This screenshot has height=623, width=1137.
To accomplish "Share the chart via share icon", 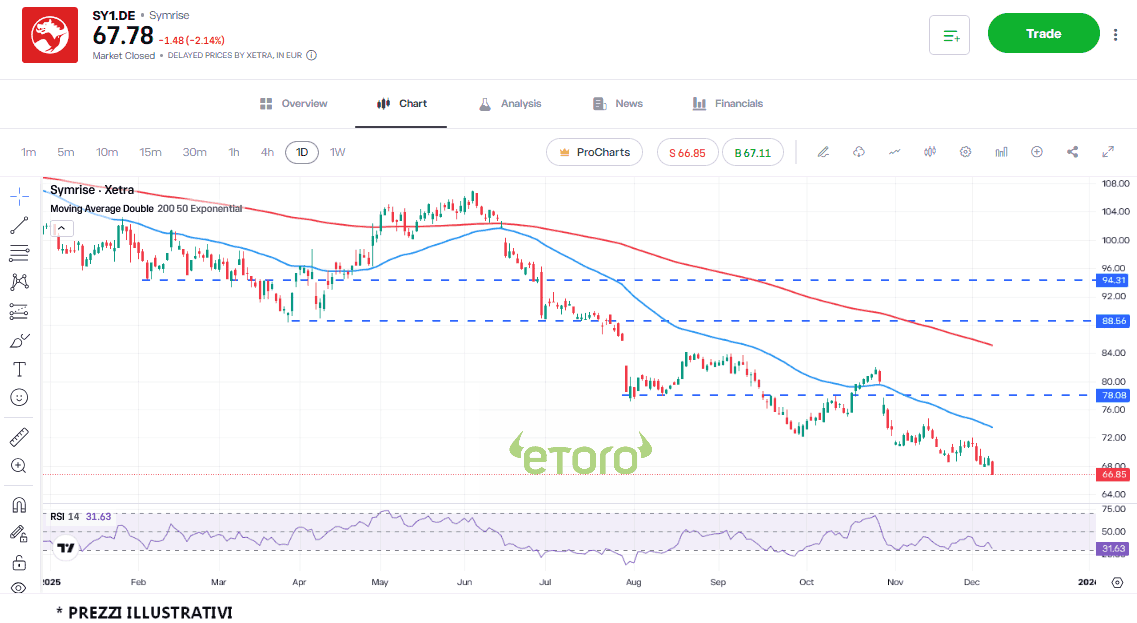I will pyautogui.click(x=1073, y=152).
